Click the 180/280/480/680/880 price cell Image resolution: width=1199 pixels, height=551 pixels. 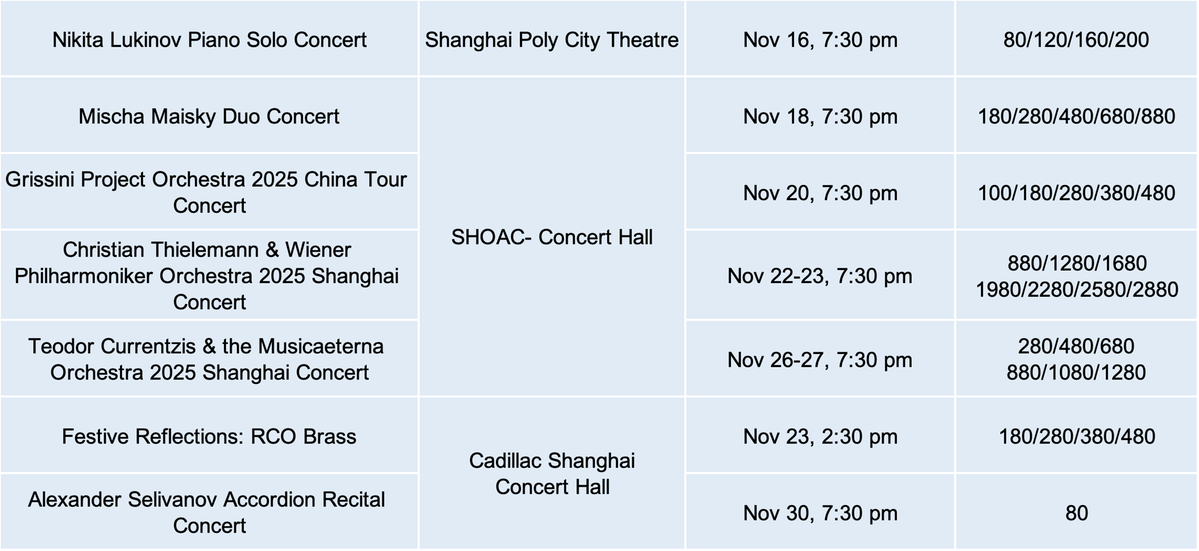coord(1075,117)
